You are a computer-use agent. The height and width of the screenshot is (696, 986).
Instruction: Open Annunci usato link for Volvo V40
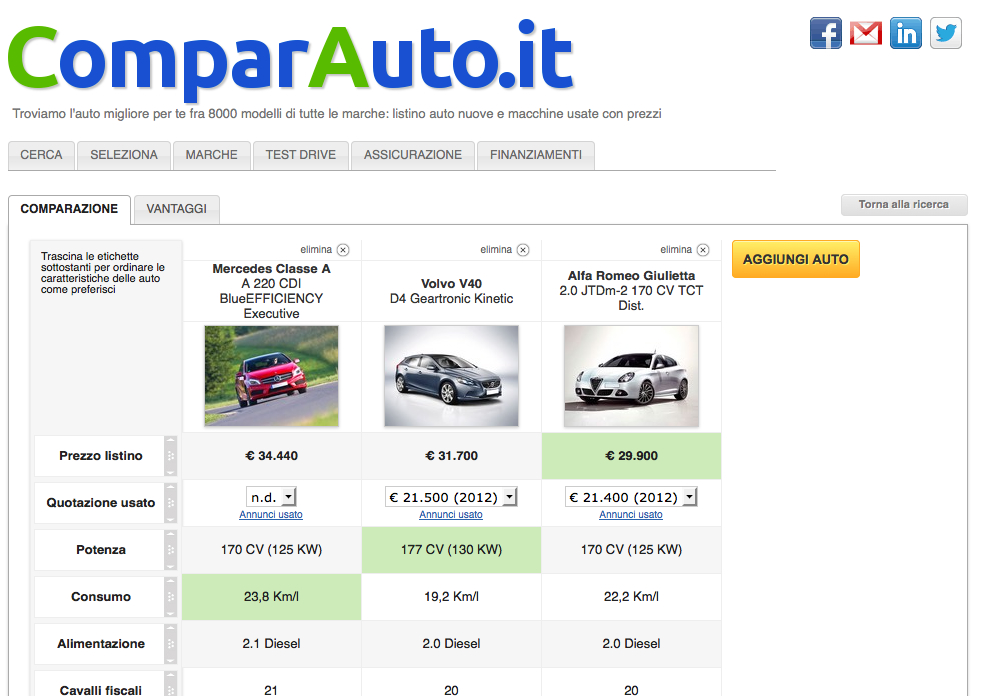click(x=451, y=515)
